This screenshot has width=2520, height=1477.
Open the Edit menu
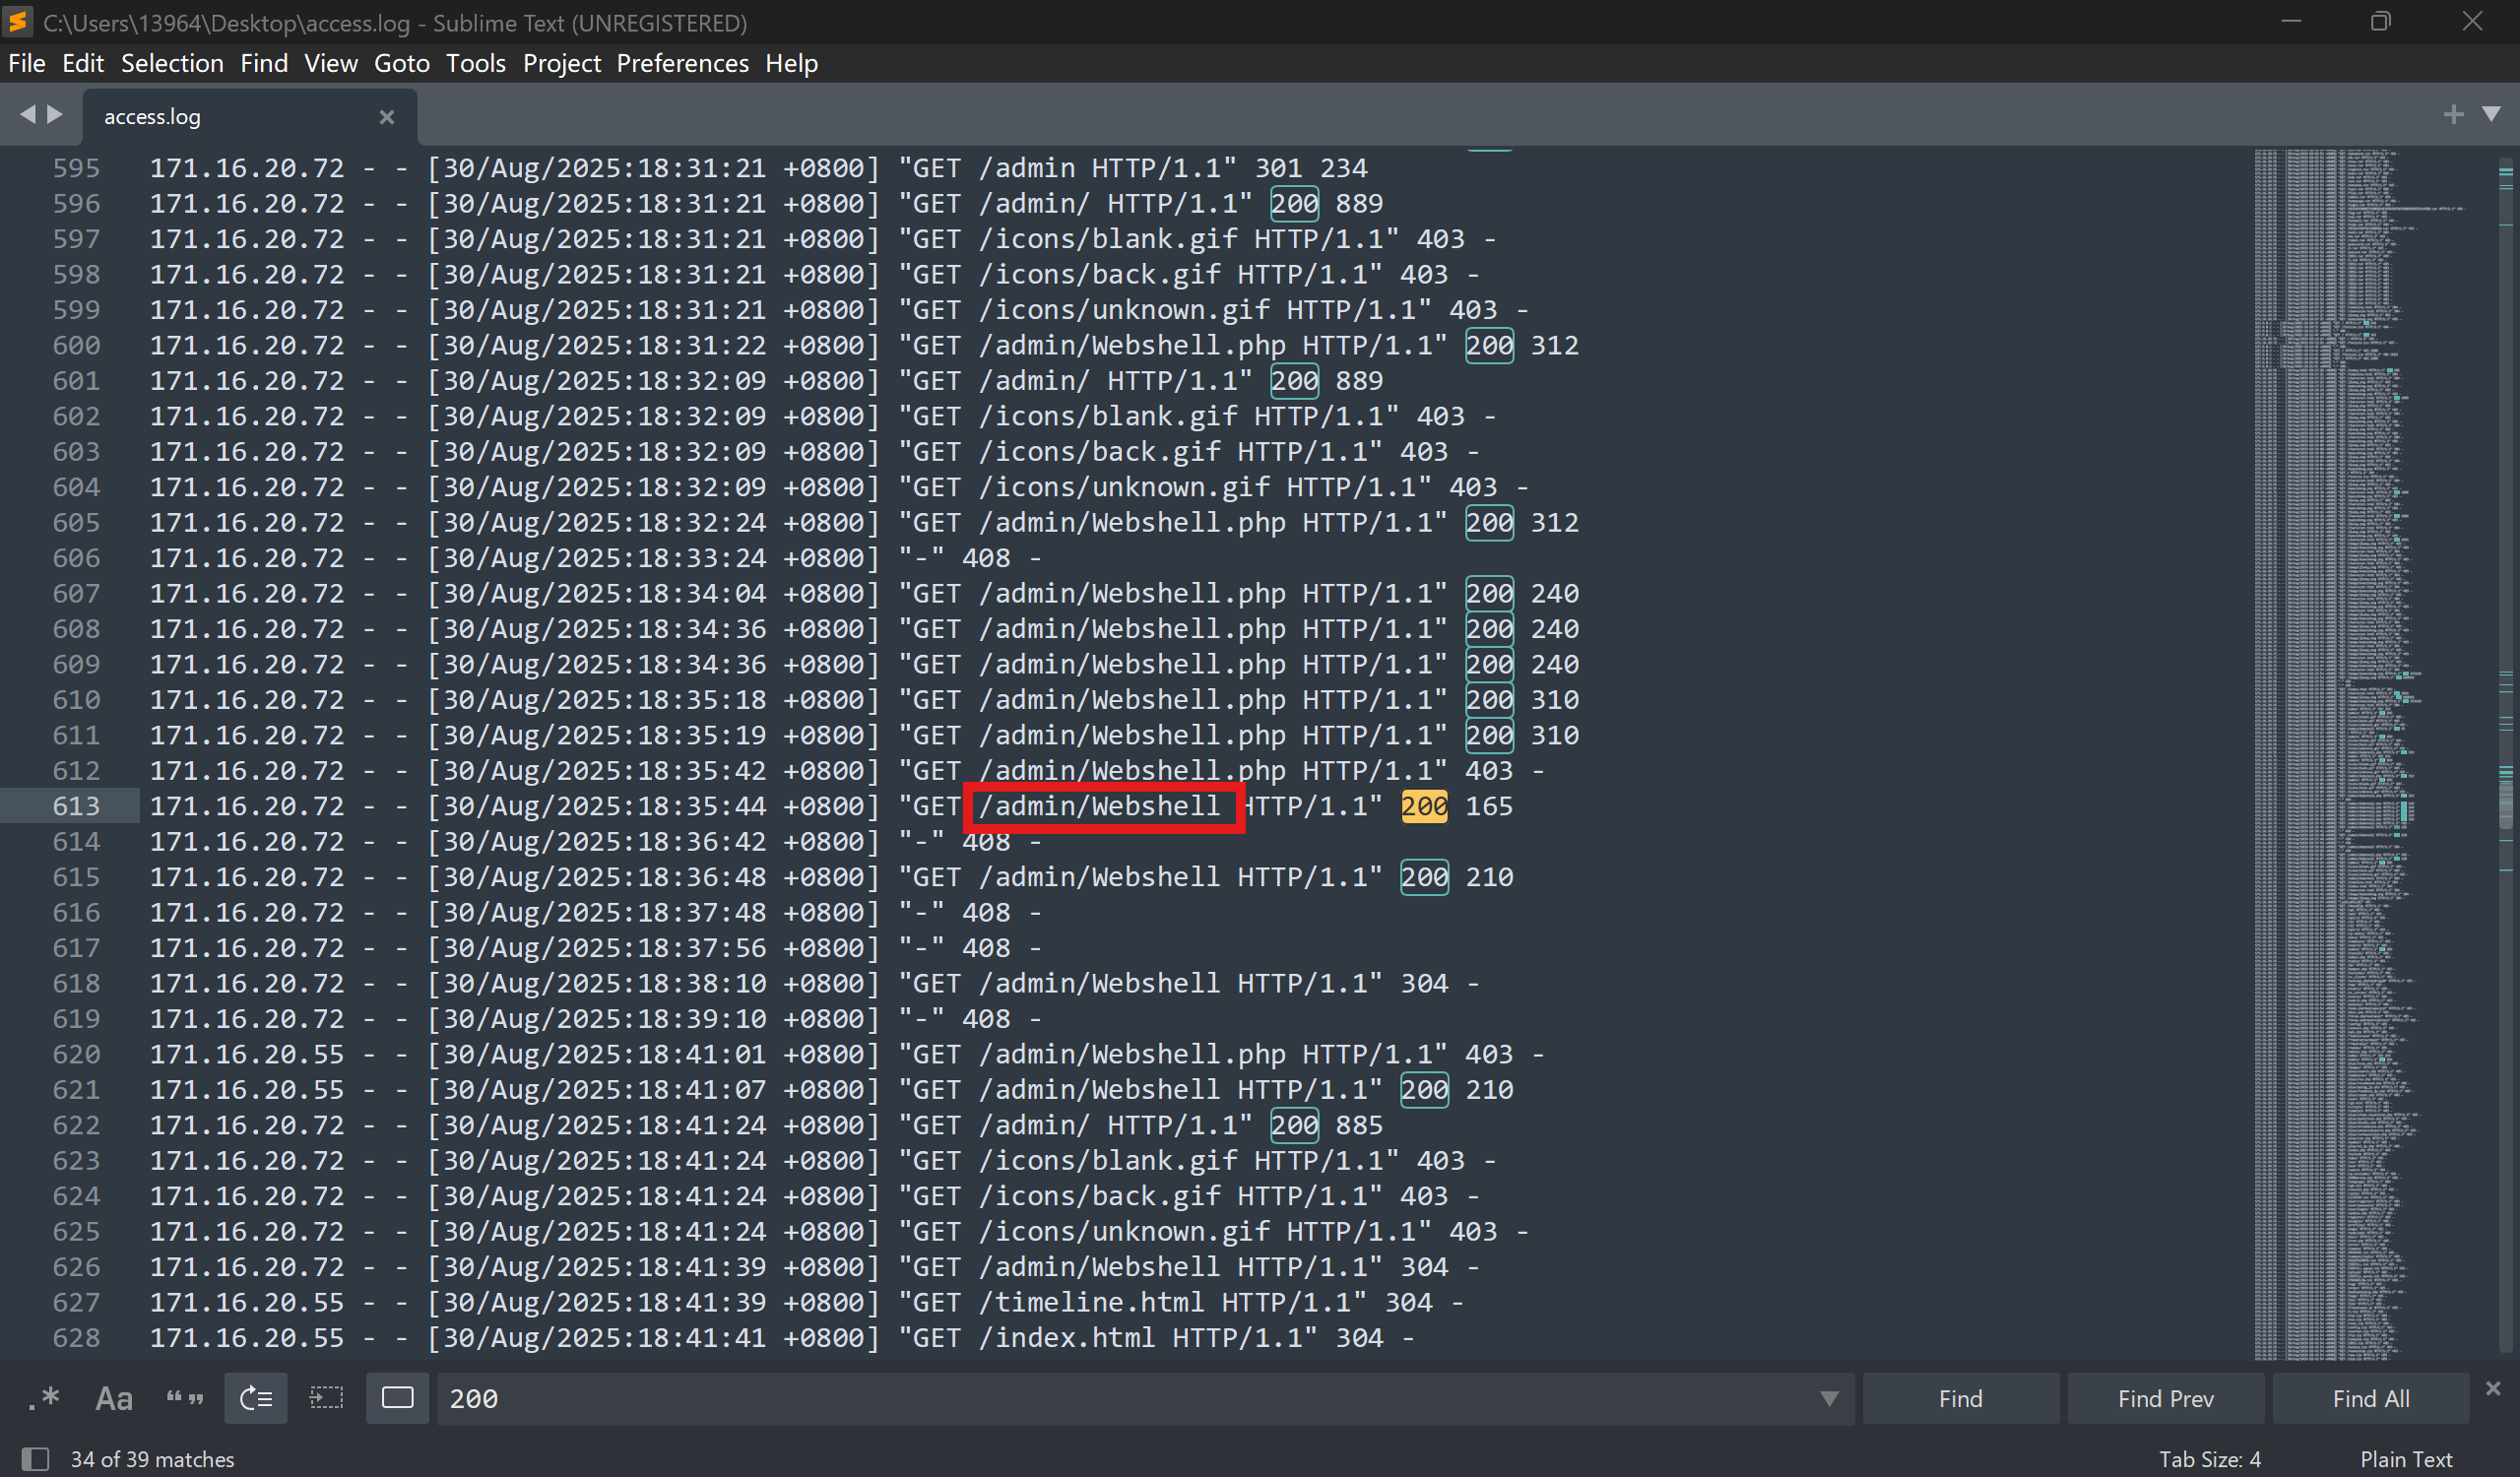point(83,63)
